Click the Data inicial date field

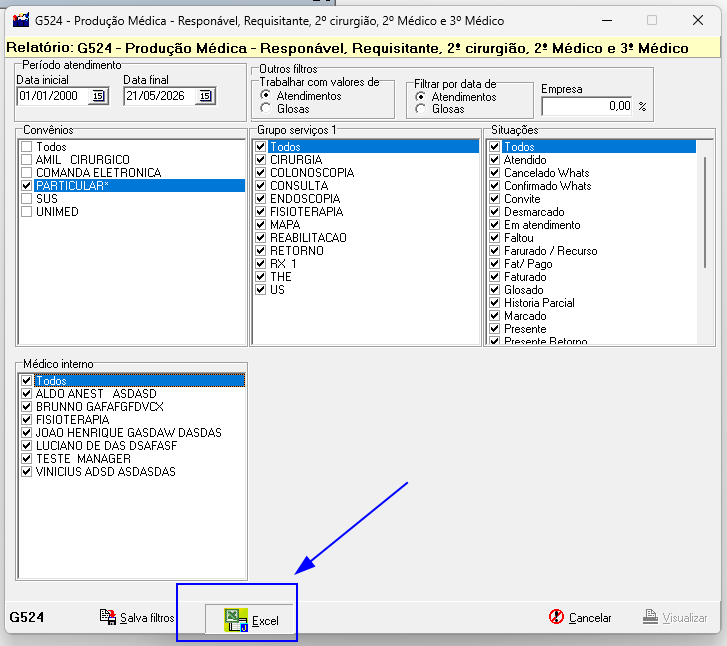(53, 96)
